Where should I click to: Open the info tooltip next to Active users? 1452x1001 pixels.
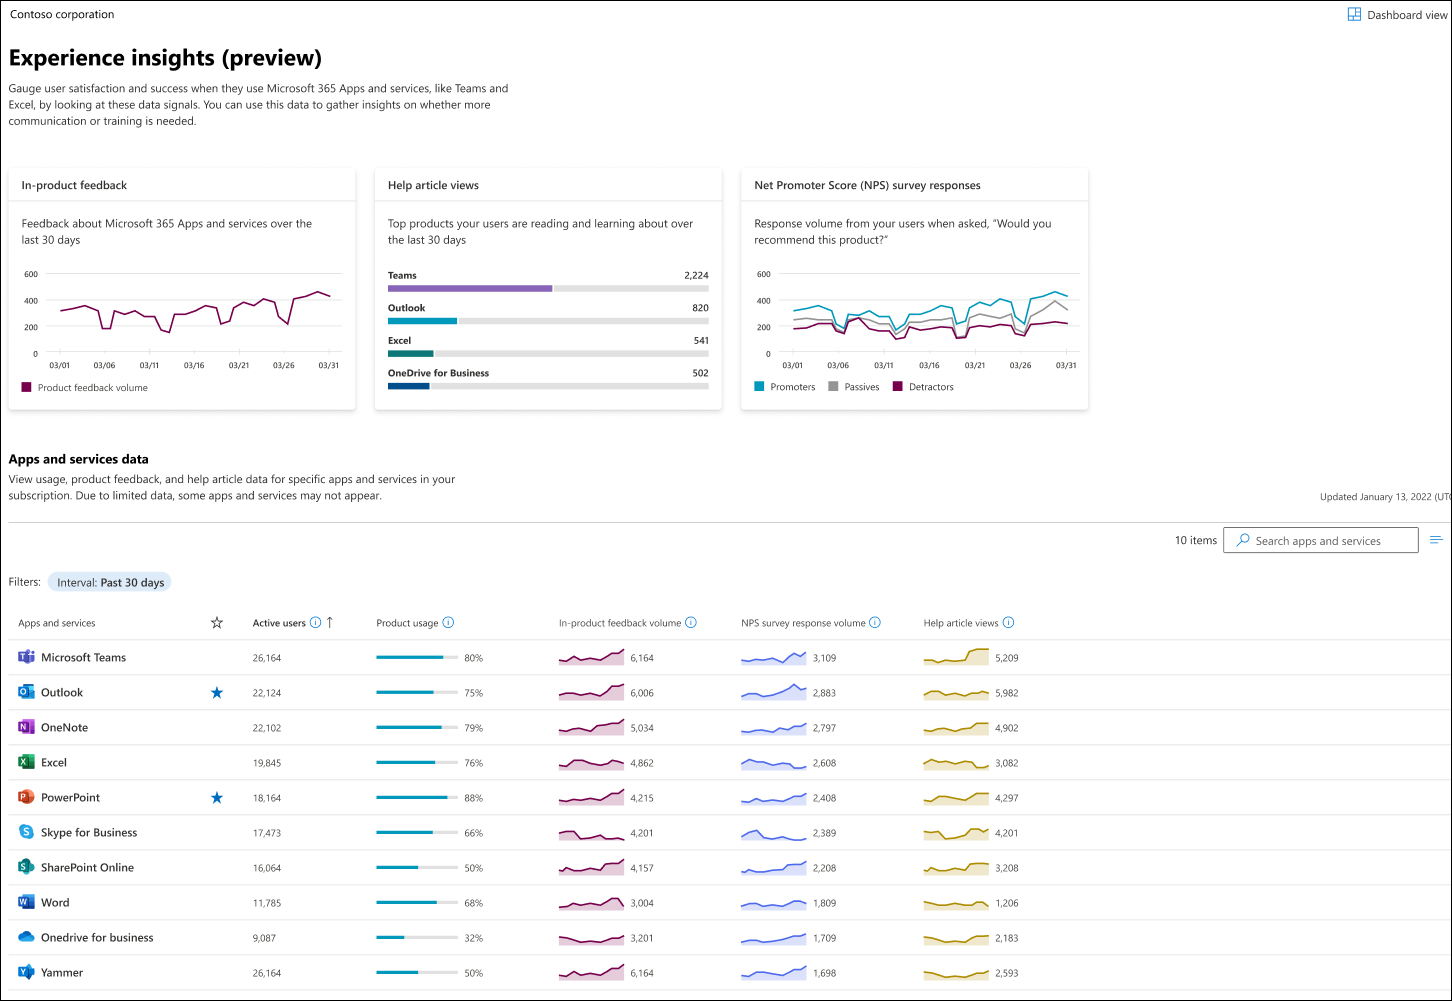click(x=316, y=622)
